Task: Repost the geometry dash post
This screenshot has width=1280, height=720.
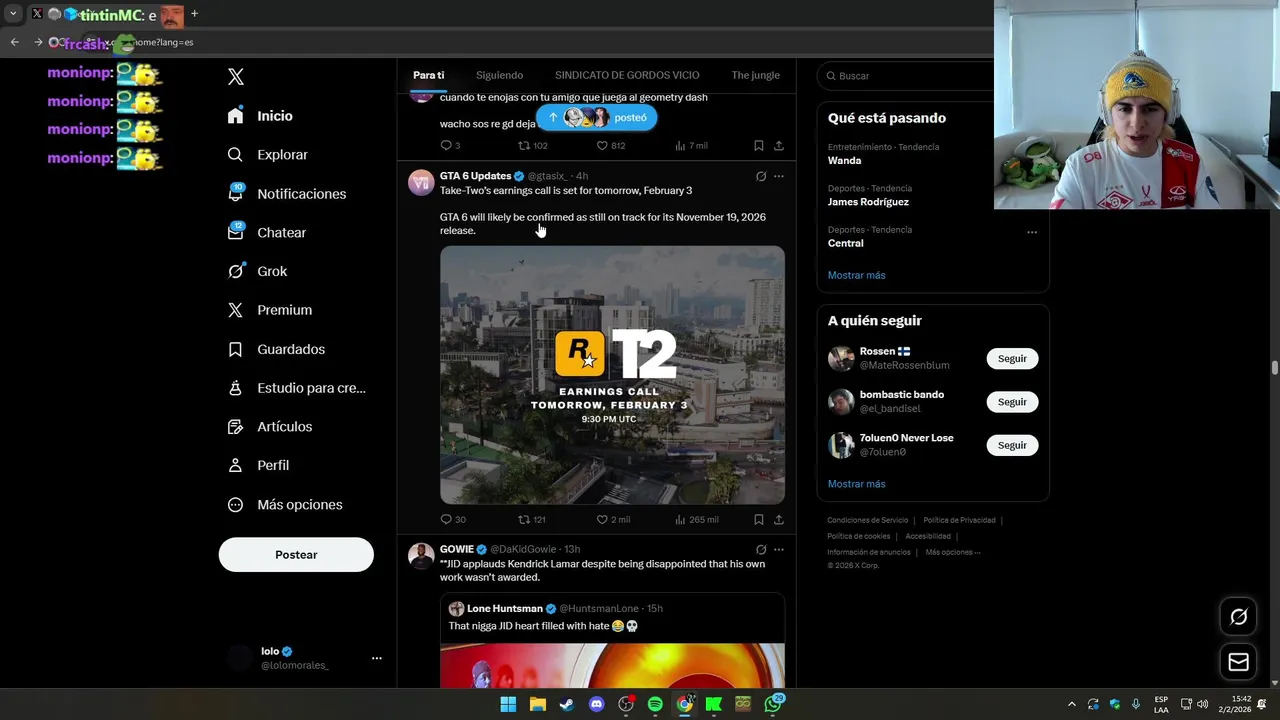Action: click(x=533, y=145)
